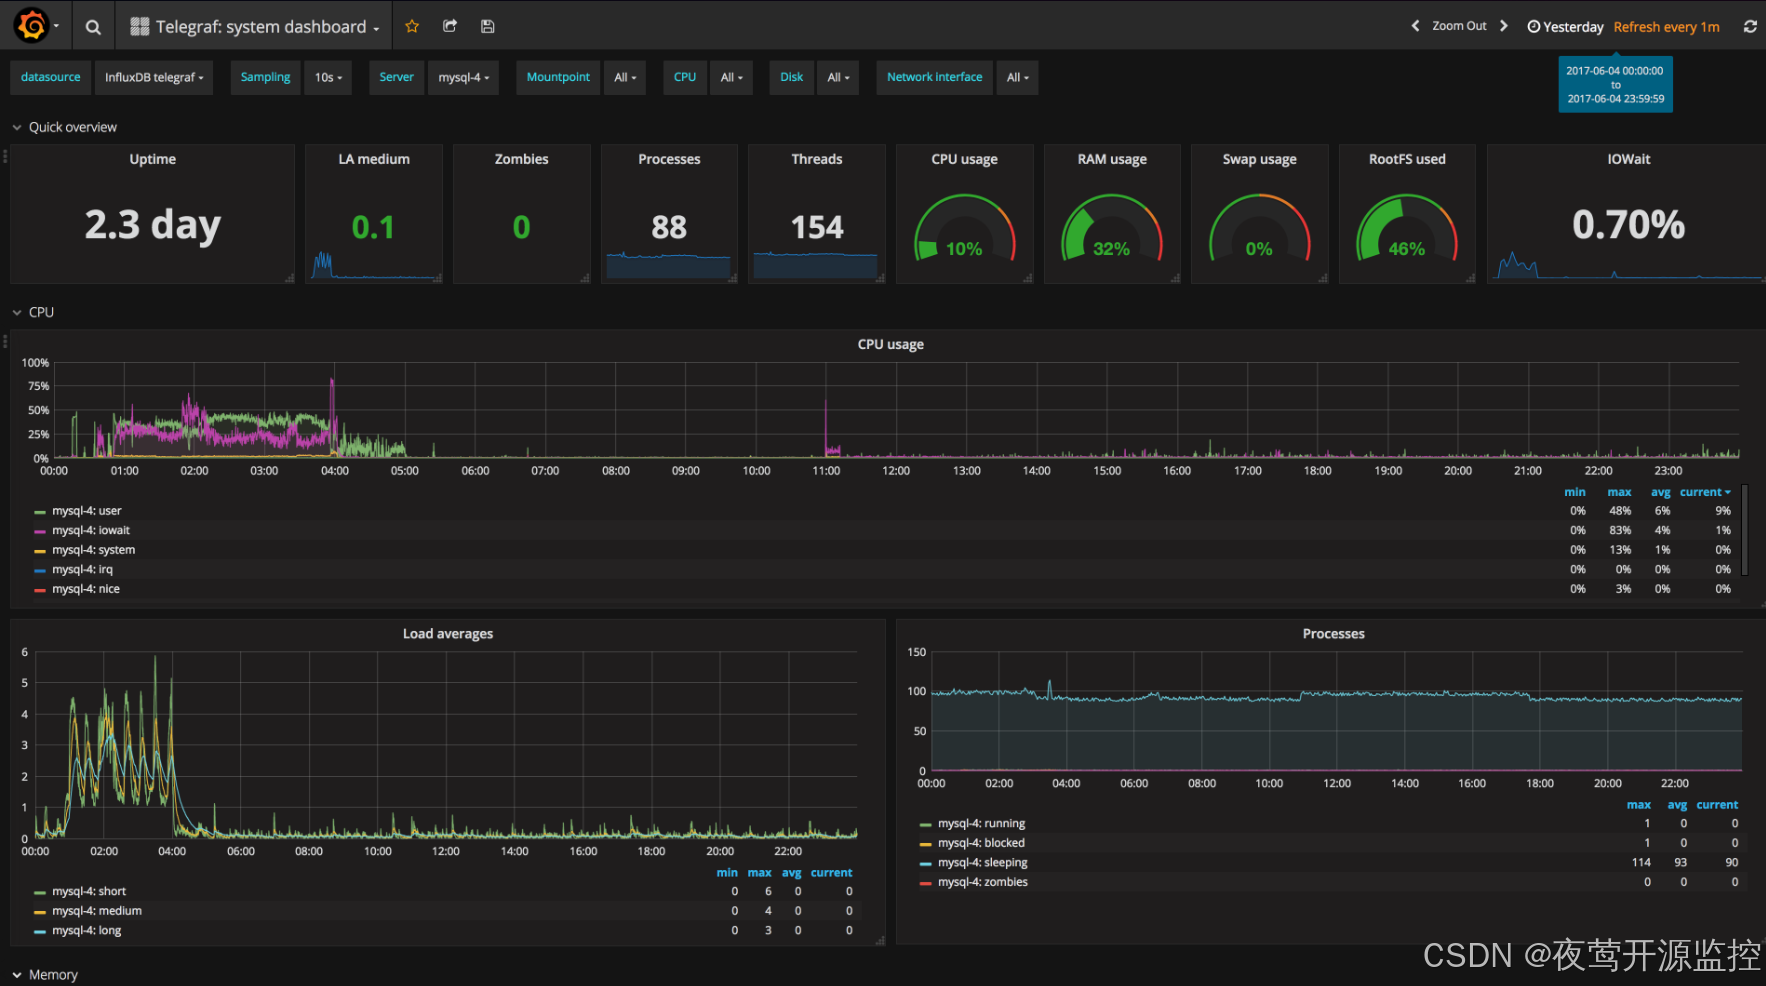Screen dimensions: 1766x986
Task: Shift time range backward with left arrow
Action: tap(1415, 26)
